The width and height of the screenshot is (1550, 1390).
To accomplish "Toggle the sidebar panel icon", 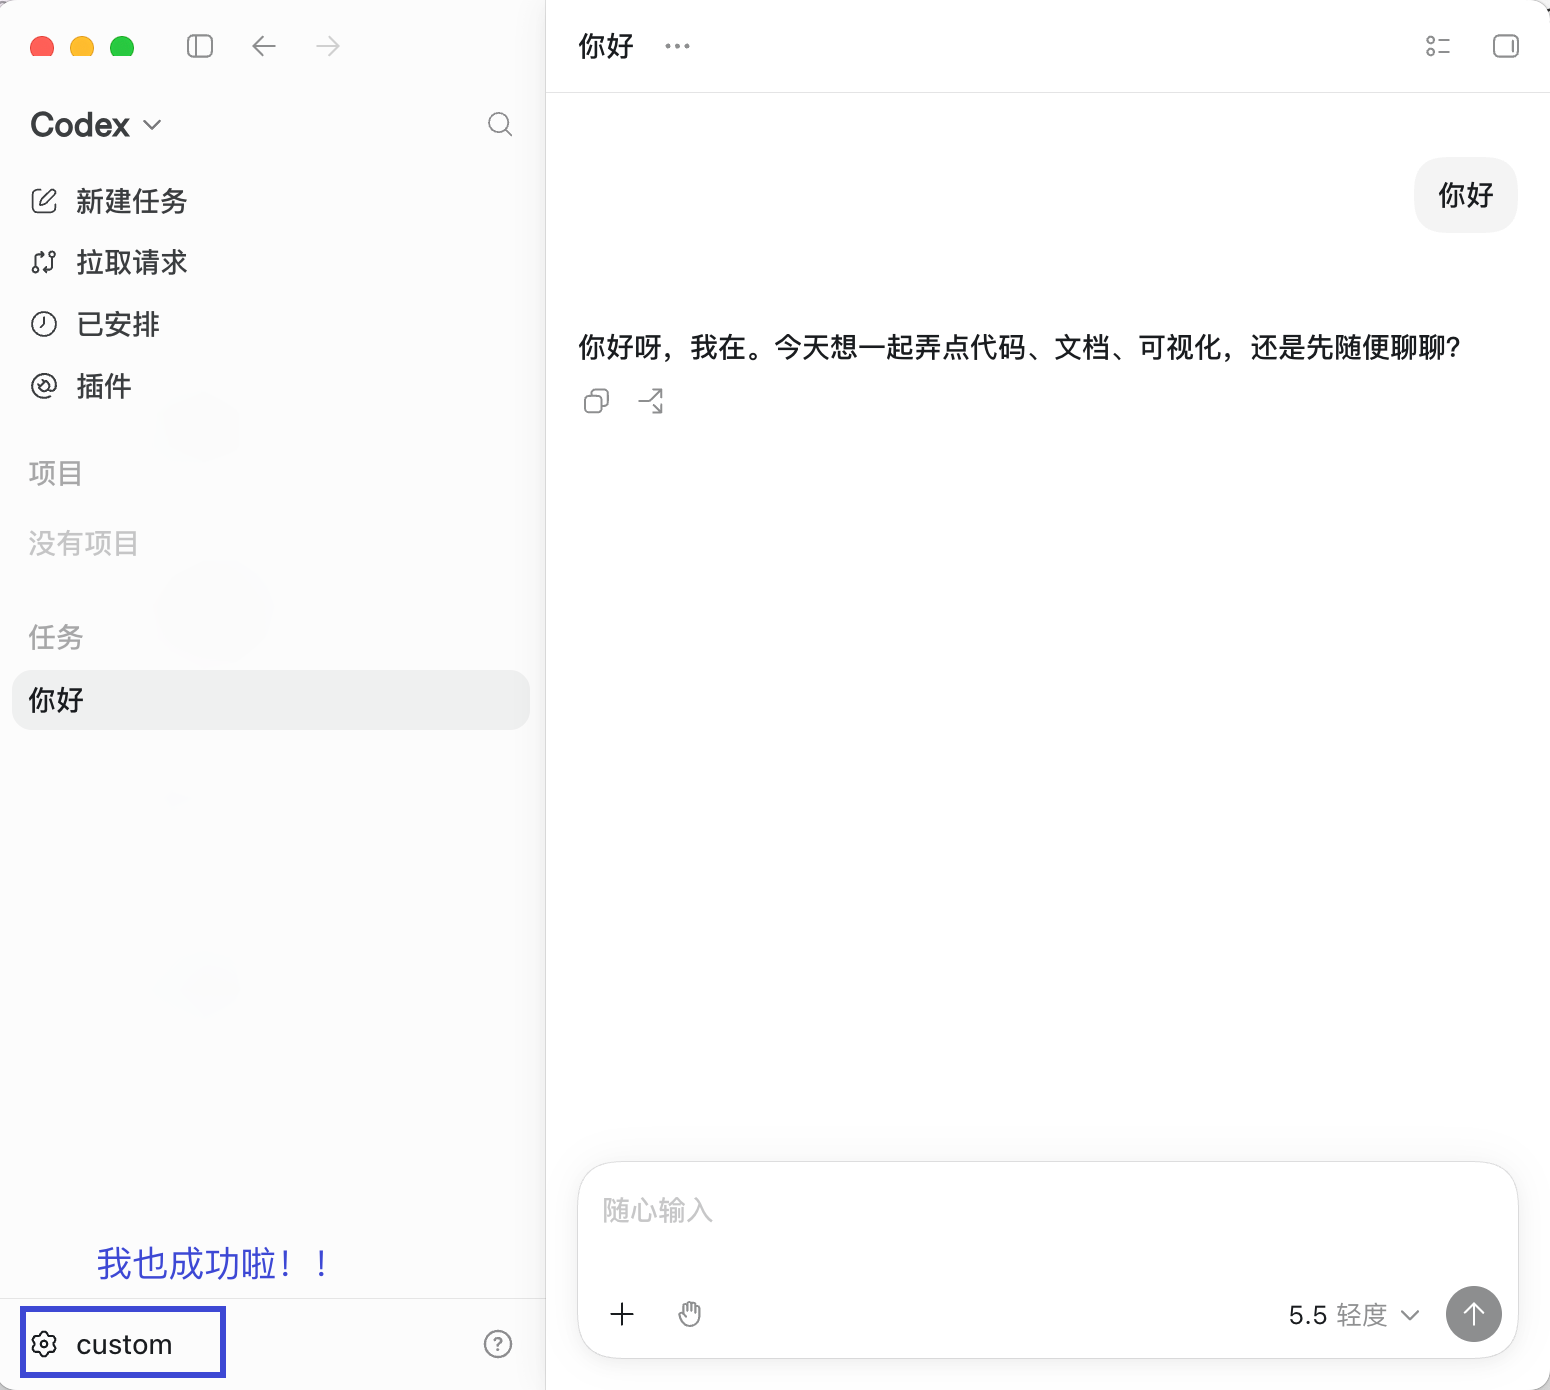I will [200, 46].
